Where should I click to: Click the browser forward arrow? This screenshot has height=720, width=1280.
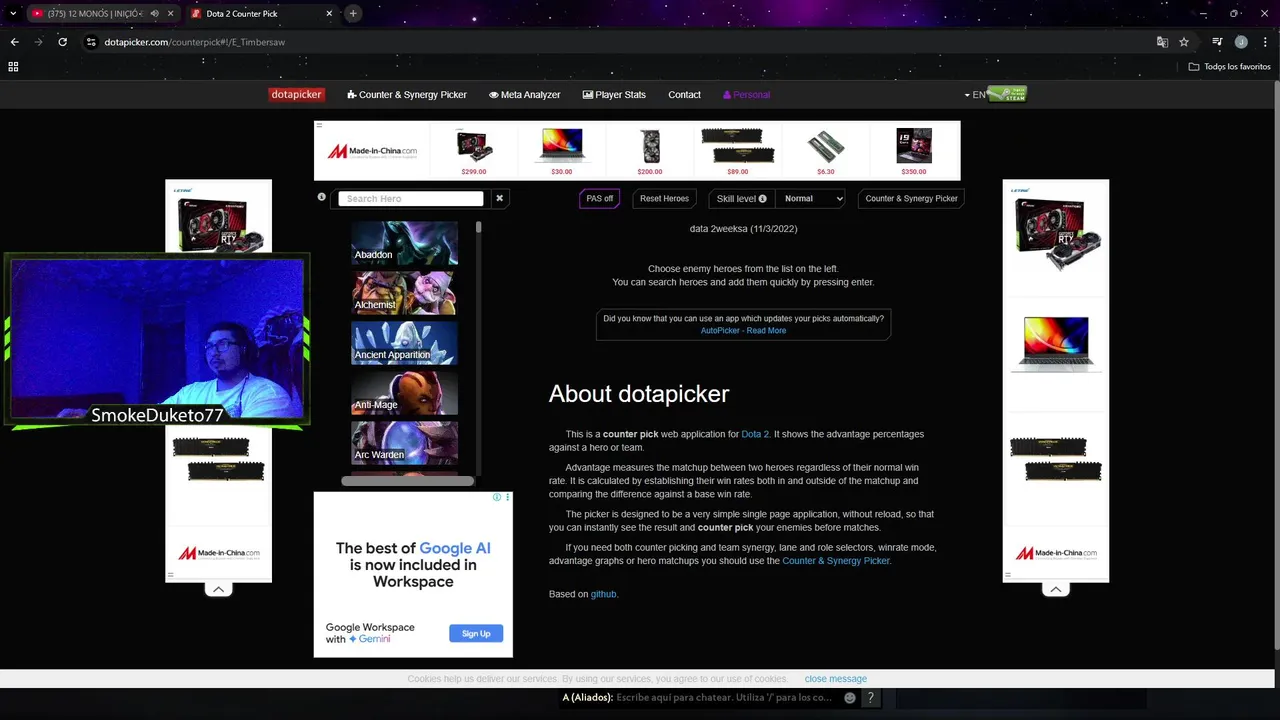(x=38, y=42)
